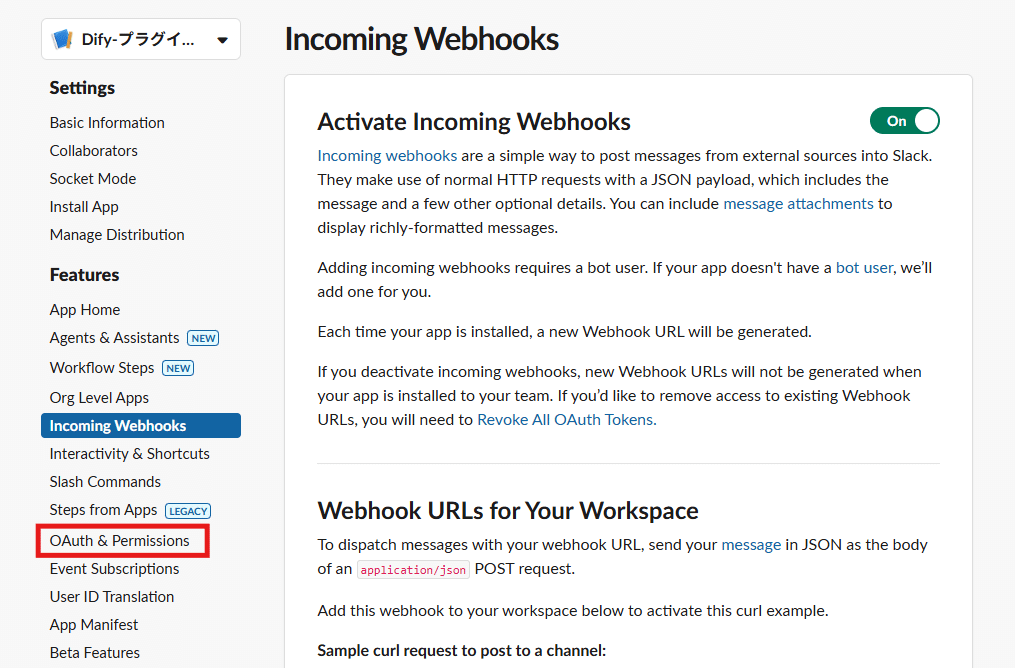Click Revoke All OAuth Tokens link
1015x668 pixels.
tap(566, 420)
